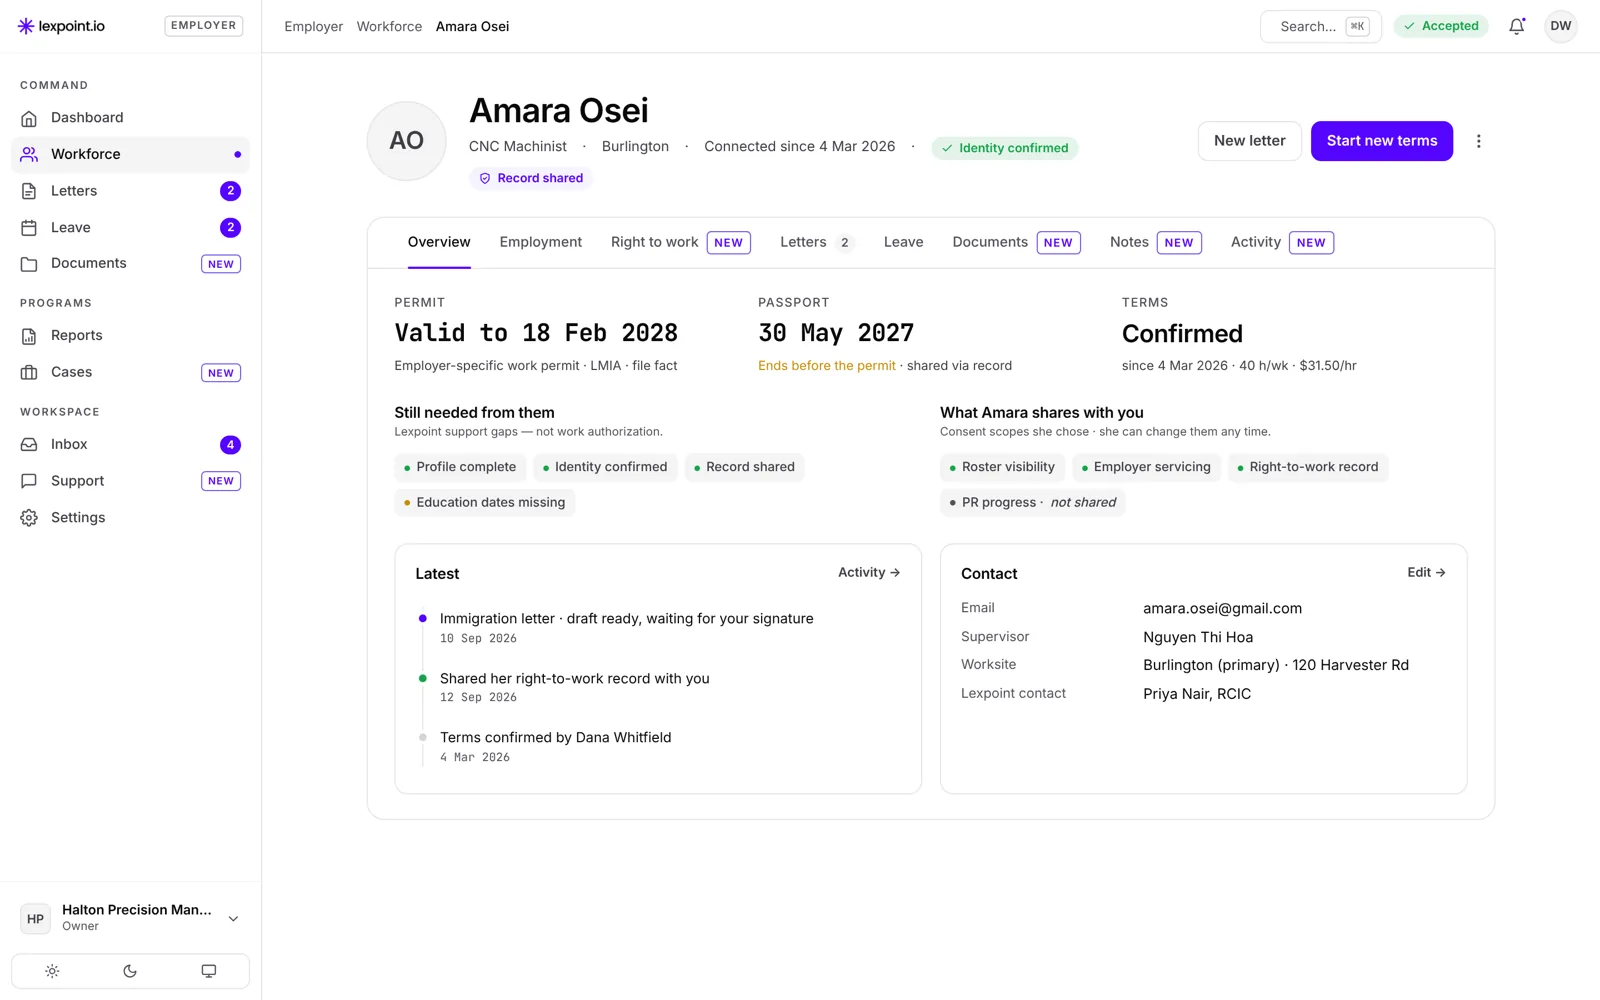This screenshot has width=1600, height=1000.
Task: Select Workforce in sidebar
Action: point(130,155)
